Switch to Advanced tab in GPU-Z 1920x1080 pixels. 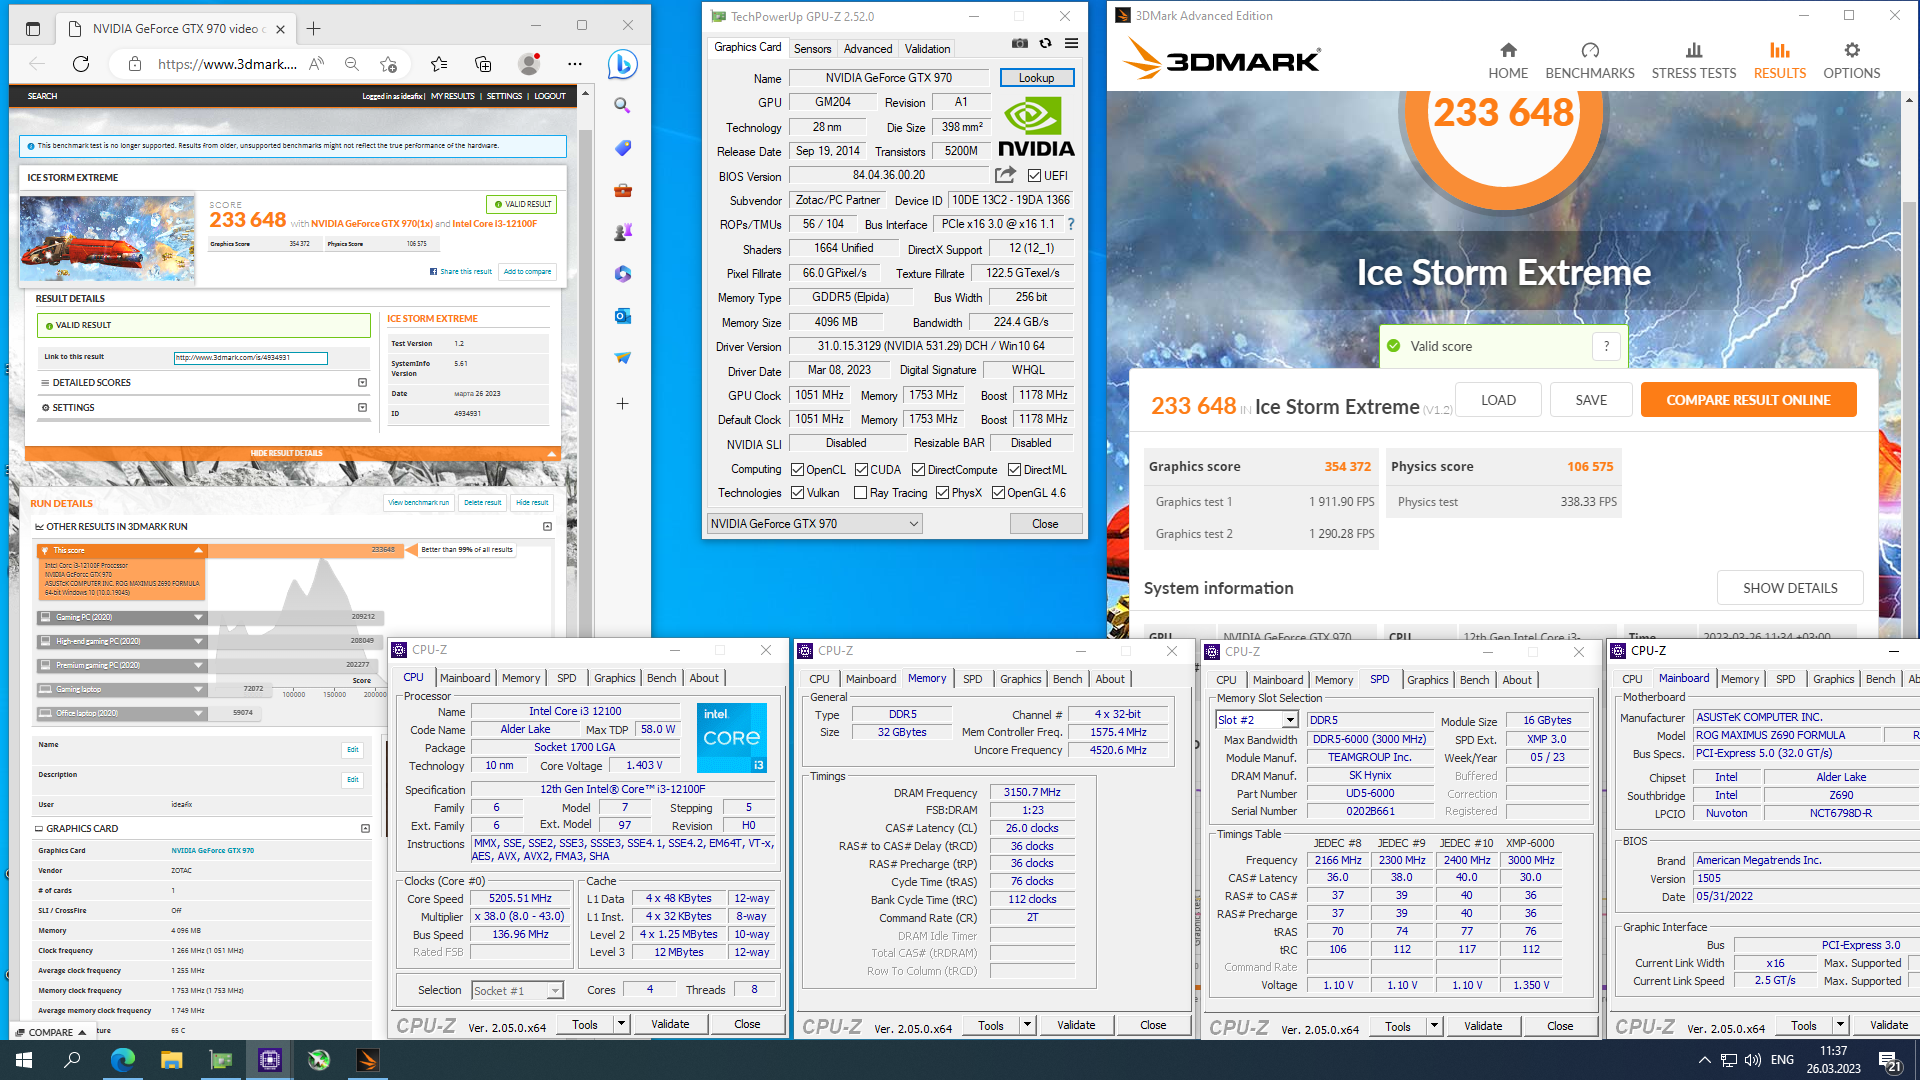[867, 48]
